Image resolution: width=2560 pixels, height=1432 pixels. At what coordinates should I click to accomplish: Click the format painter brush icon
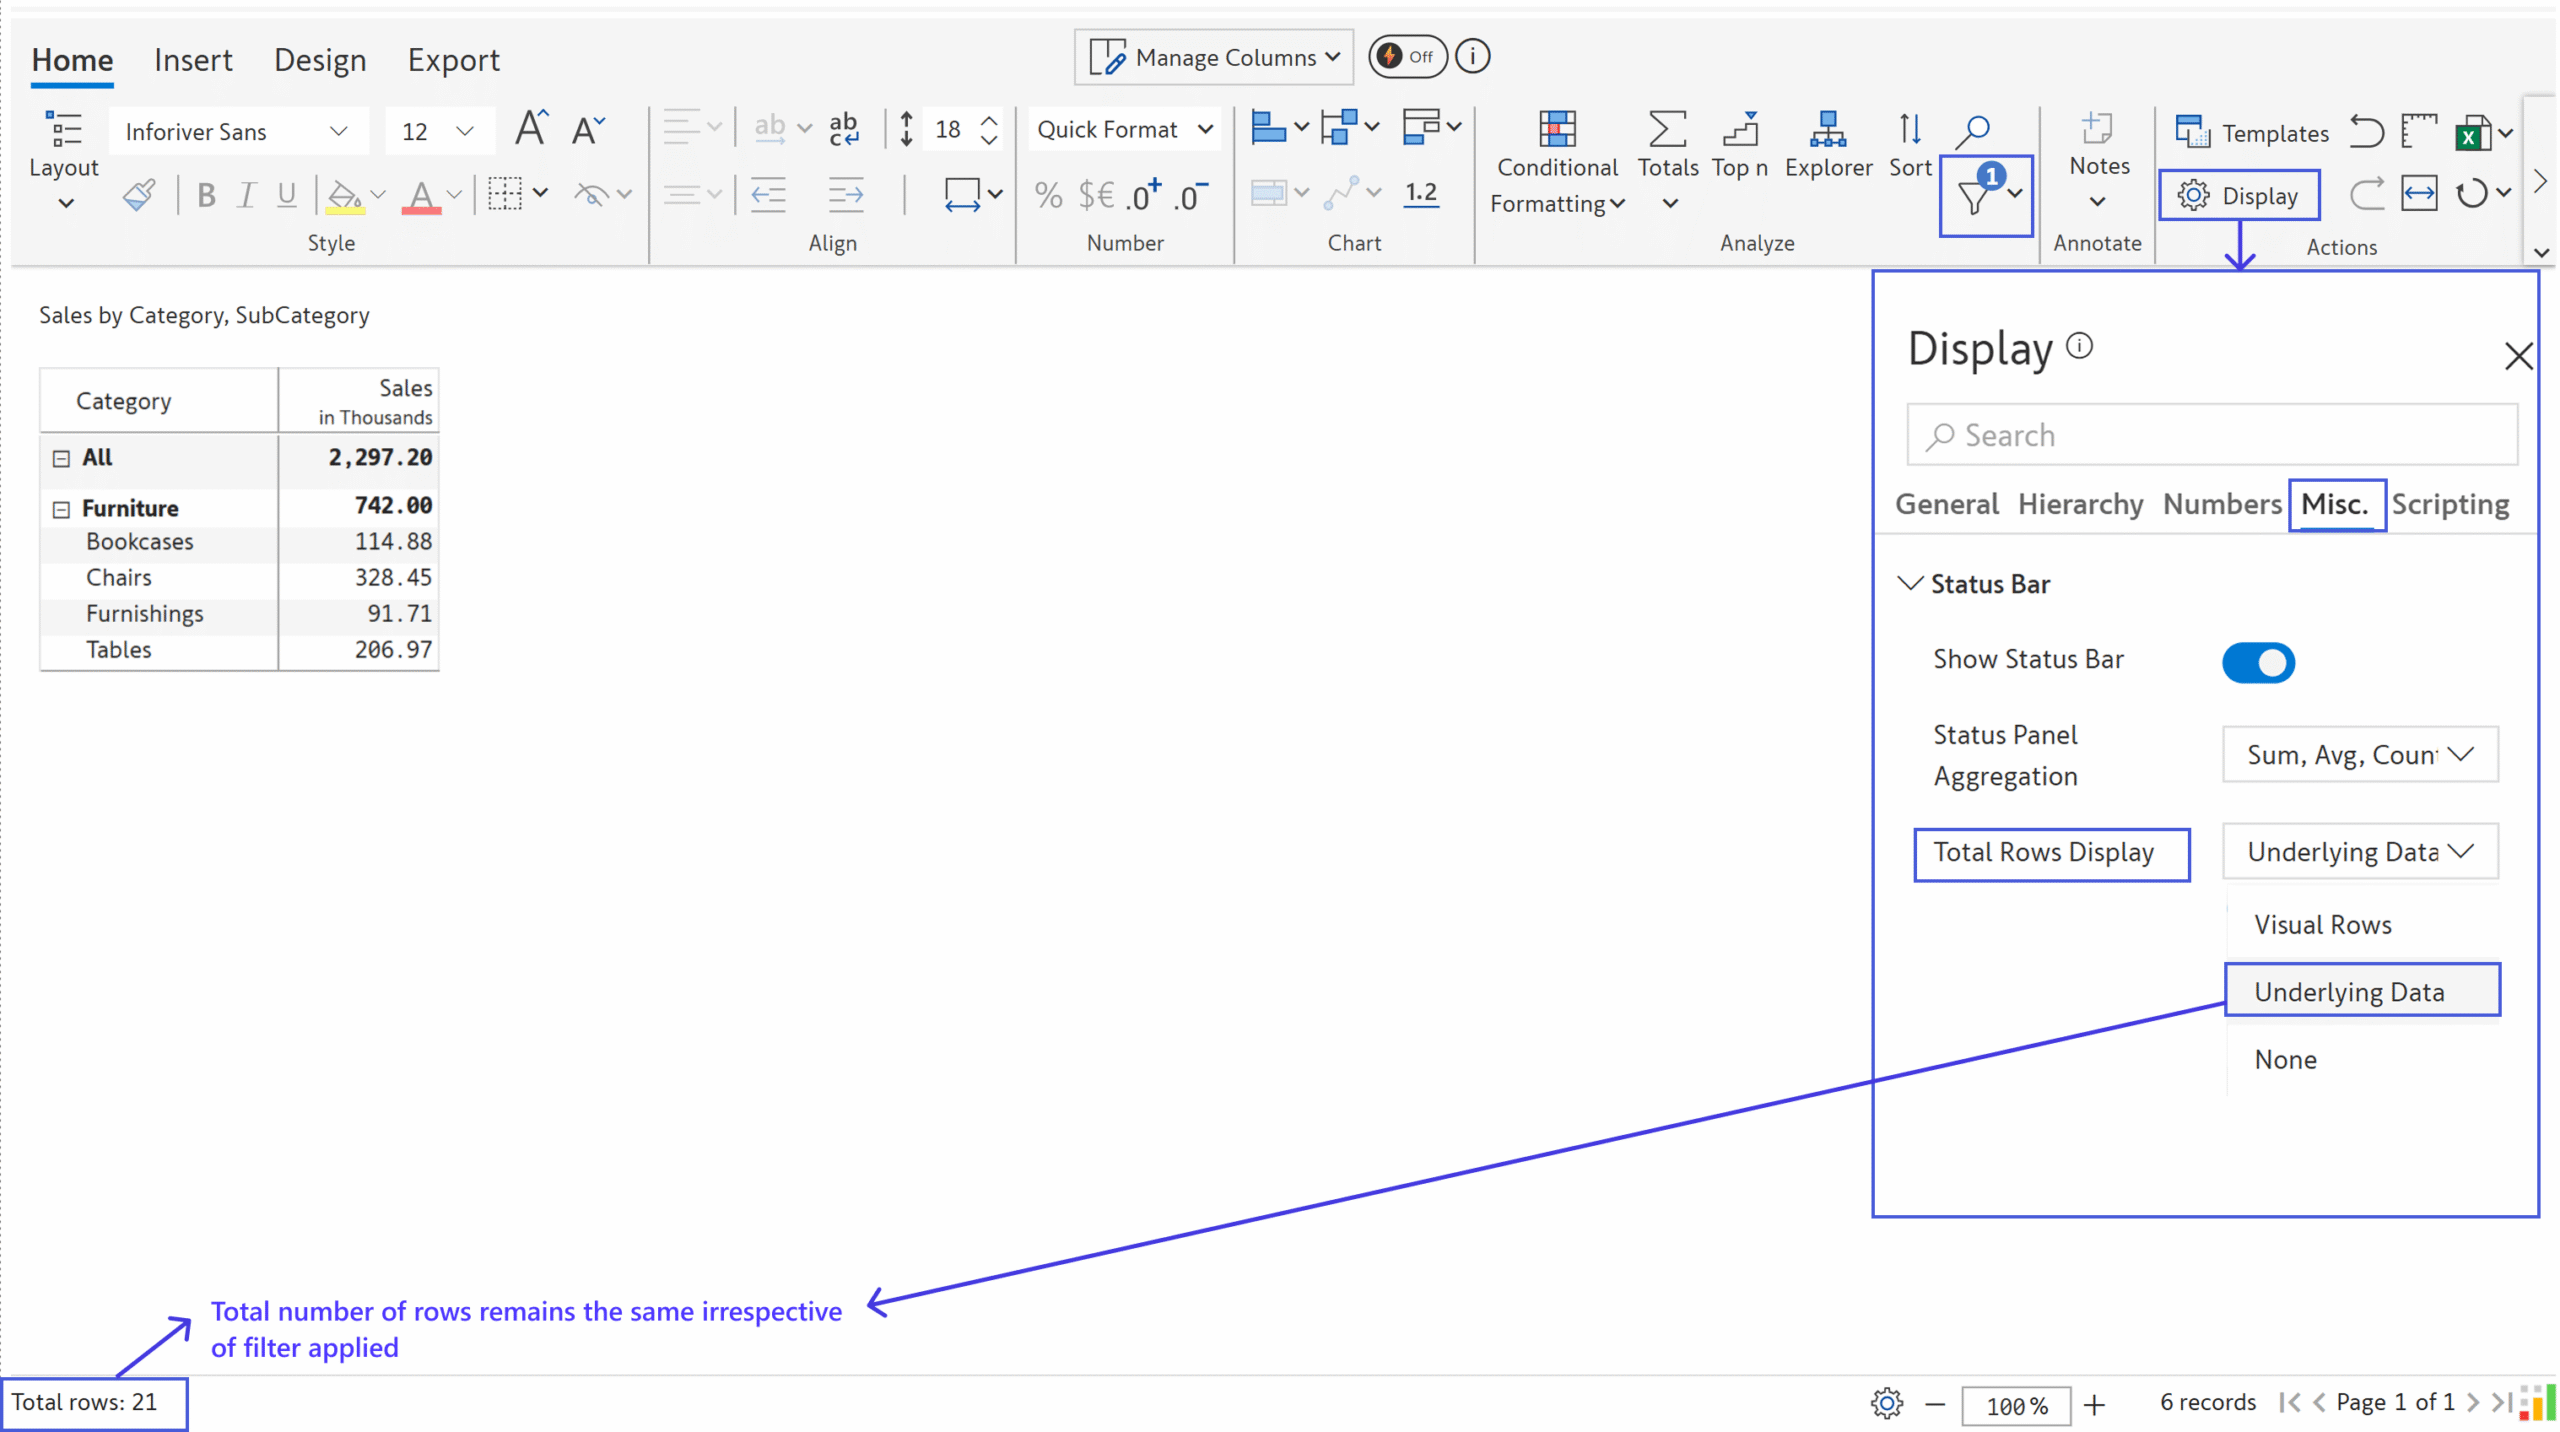tap(139, 195)
